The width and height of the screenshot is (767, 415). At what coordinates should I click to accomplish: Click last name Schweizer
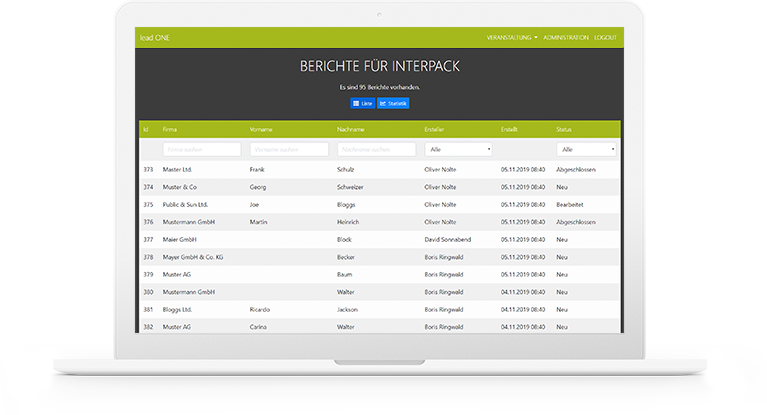(350, 187)
